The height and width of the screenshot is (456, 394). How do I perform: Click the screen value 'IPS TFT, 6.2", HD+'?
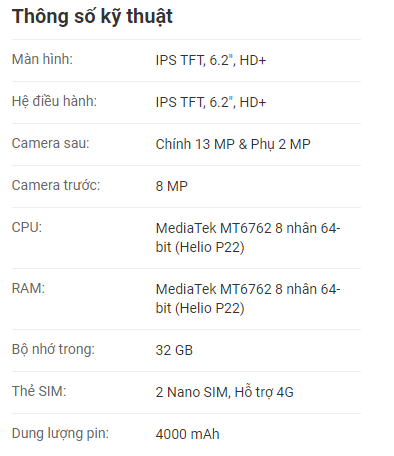(211, 60)
